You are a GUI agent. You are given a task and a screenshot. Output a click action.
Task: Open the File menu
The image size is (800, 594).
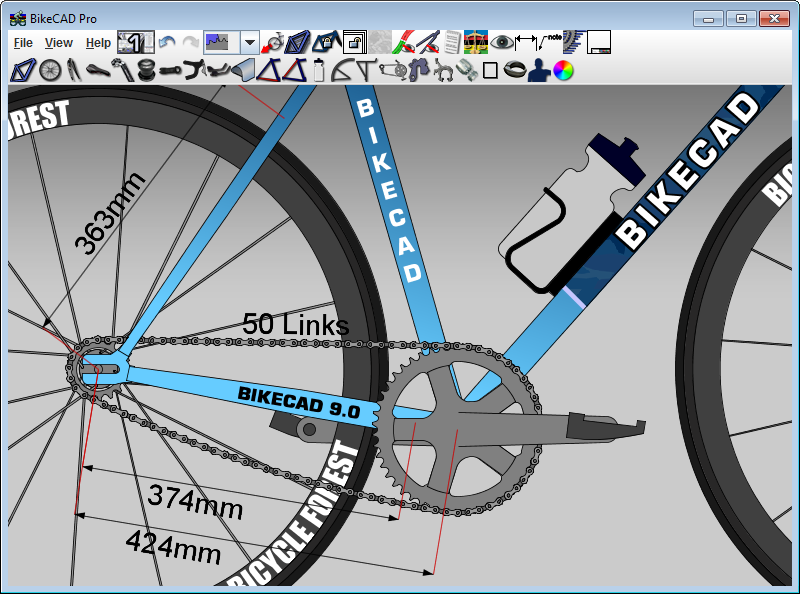click(23, 43)
